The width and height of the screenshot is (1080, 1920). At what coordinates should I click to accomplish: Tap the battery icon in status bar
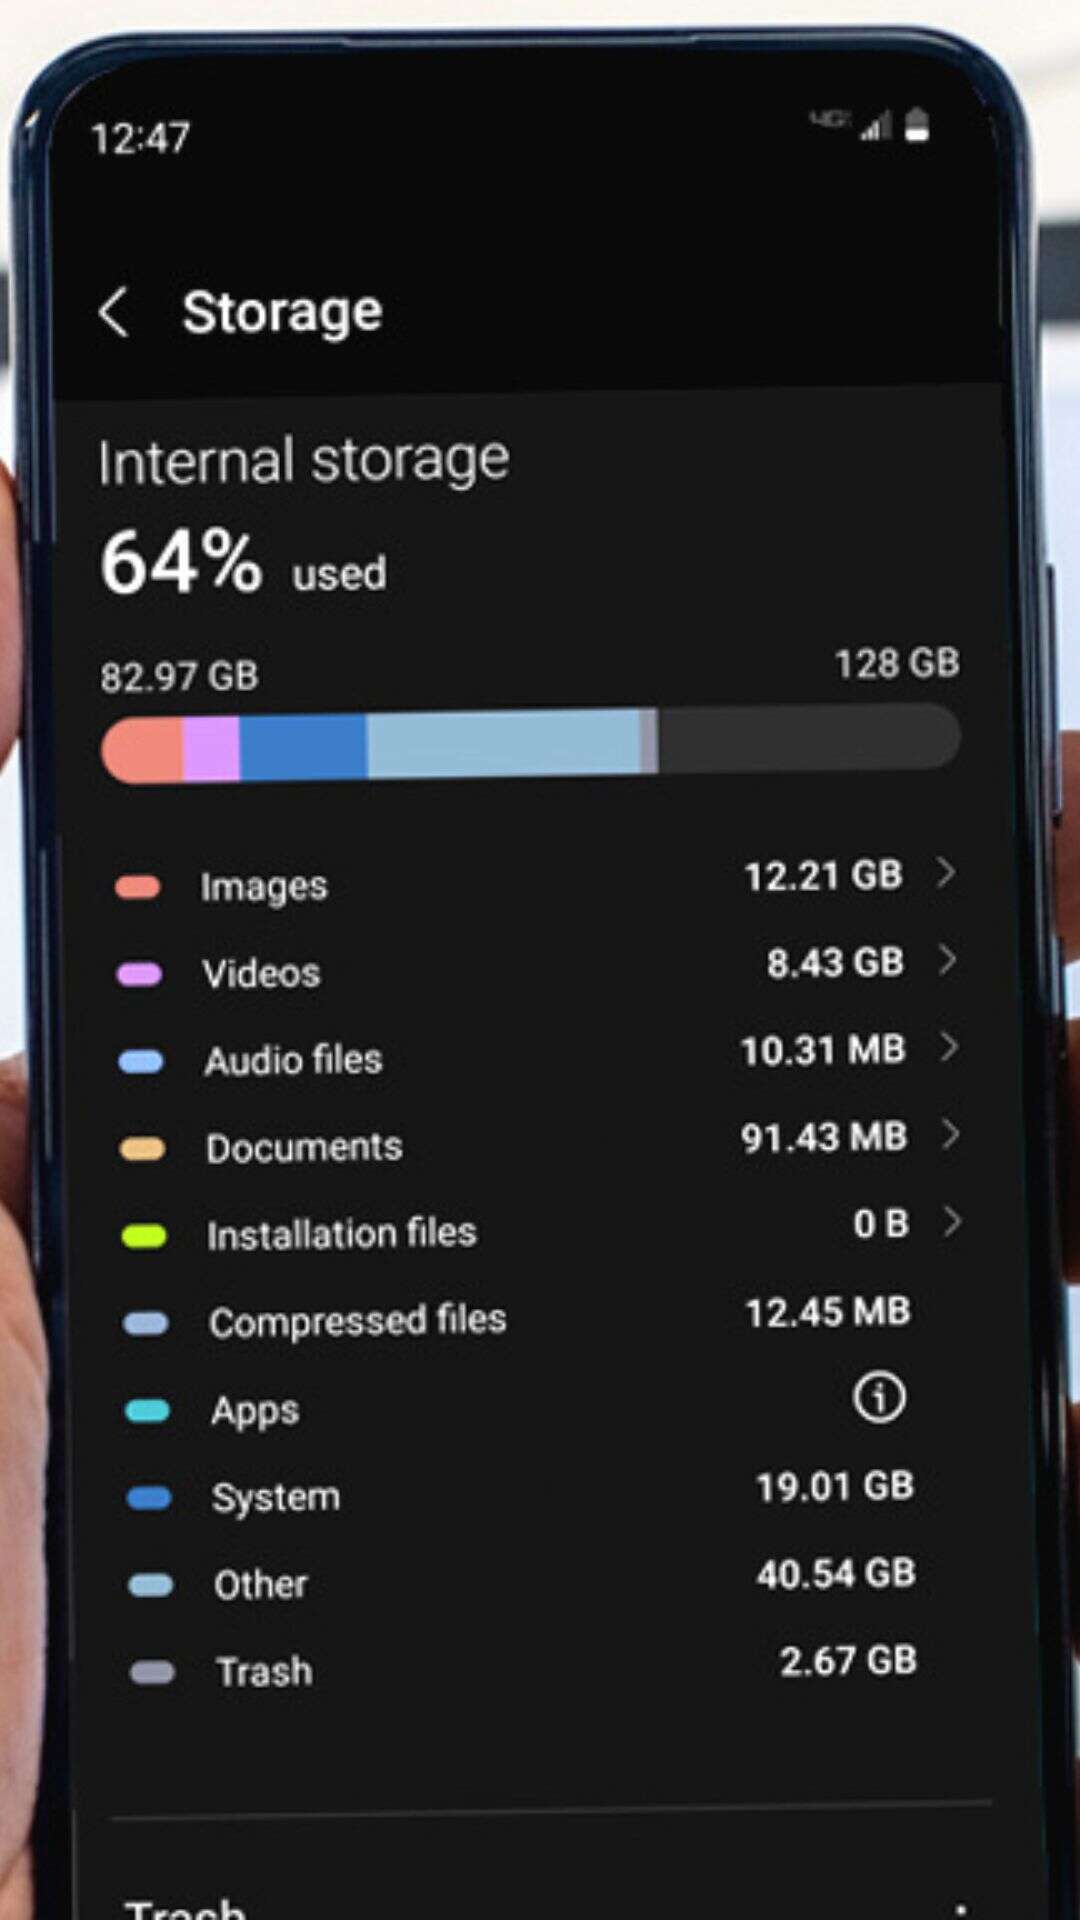coord(917,126)
